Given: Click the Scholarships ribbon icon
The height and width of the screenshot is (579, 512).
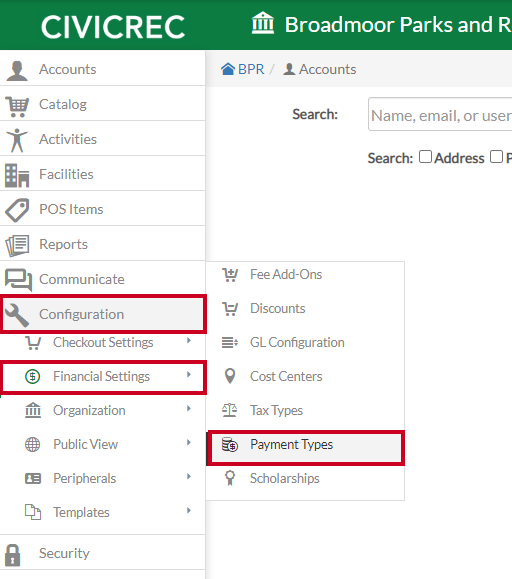Looking at the screenshot, I should point(230,478).
